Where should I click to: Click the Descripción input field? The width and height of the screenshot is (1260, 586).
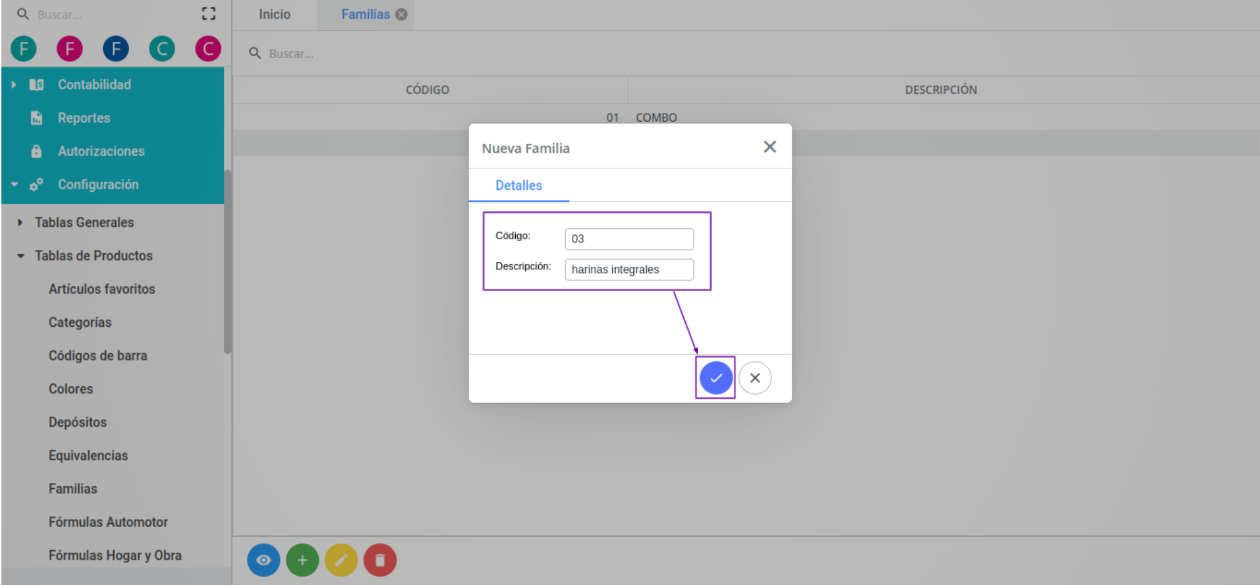[x=629, y=270]
